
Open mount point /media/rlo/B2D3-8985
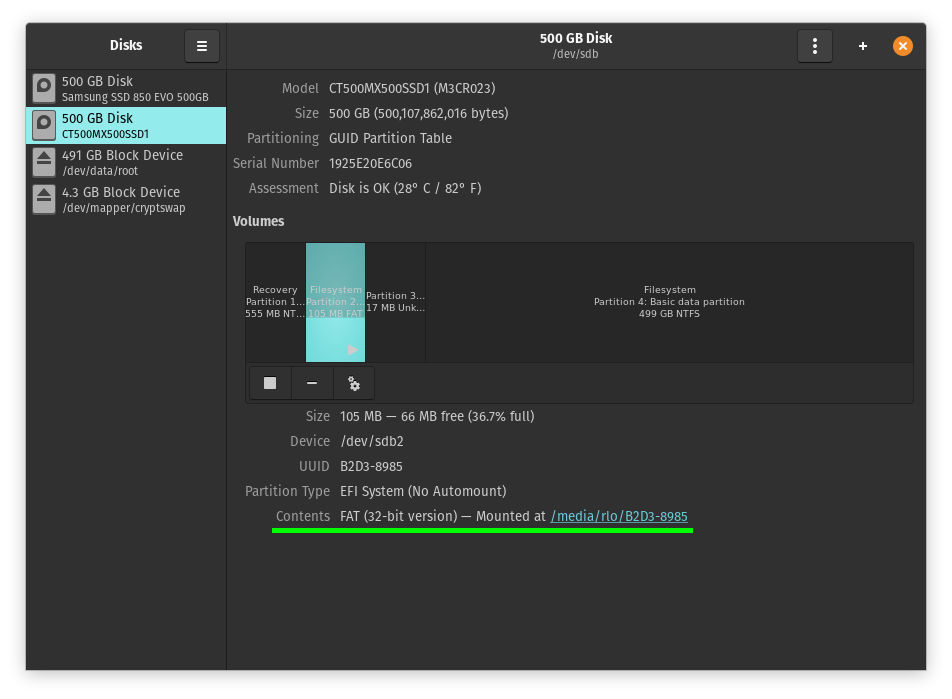click(618, 516)
